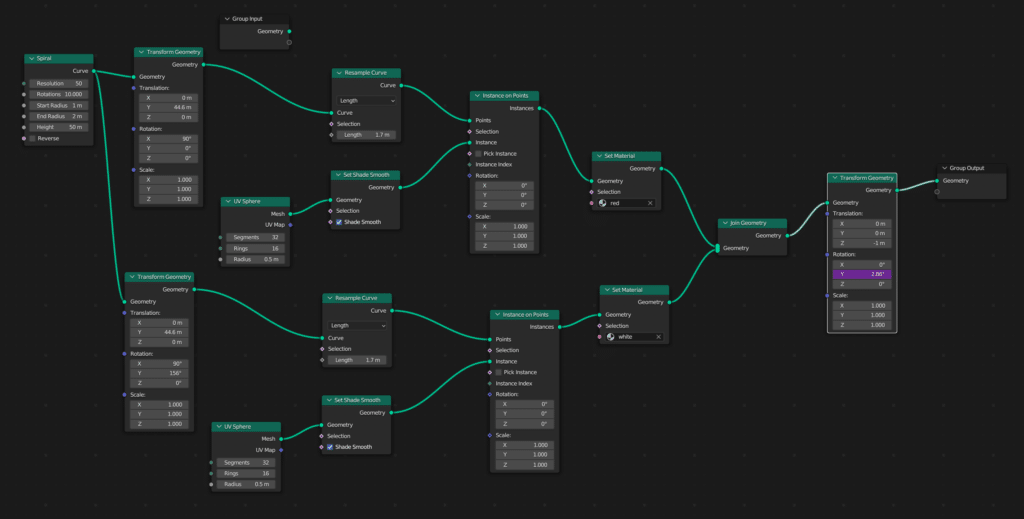Clear the red material with the X icon
The image size is (1024, 519).
[649, 203]
